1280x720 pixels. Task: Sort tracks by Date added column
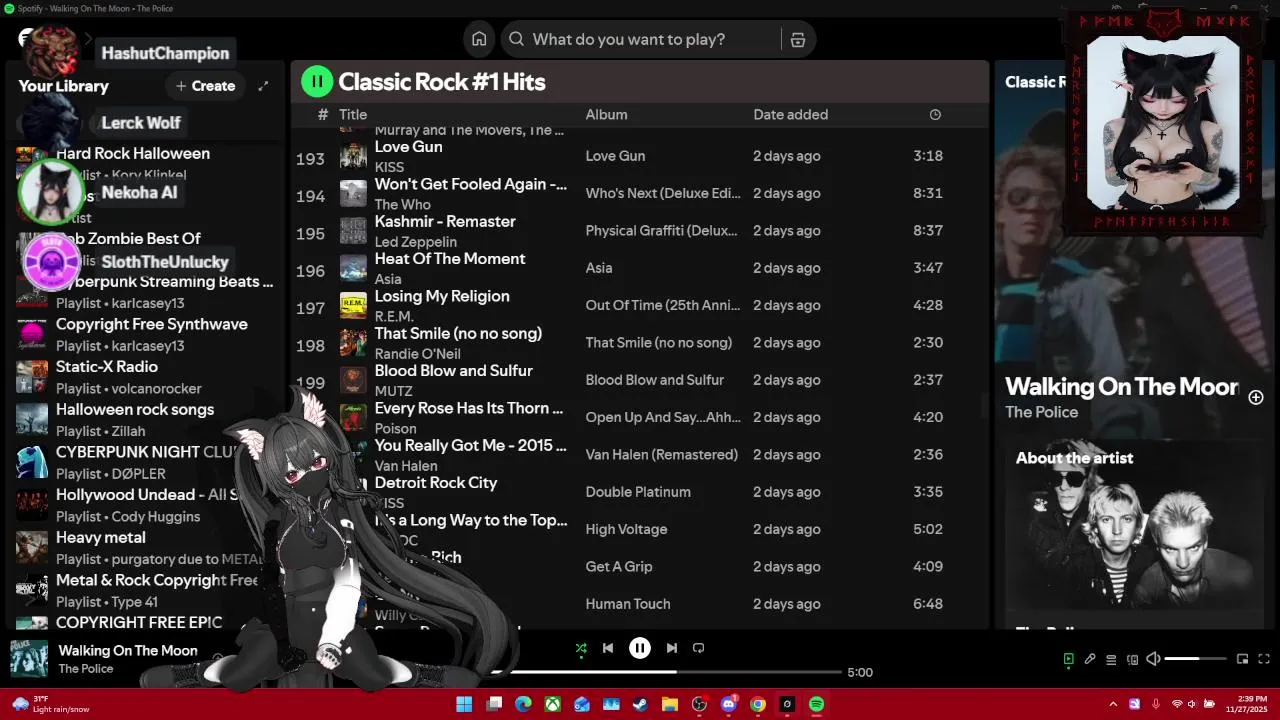tap(790, 115)
